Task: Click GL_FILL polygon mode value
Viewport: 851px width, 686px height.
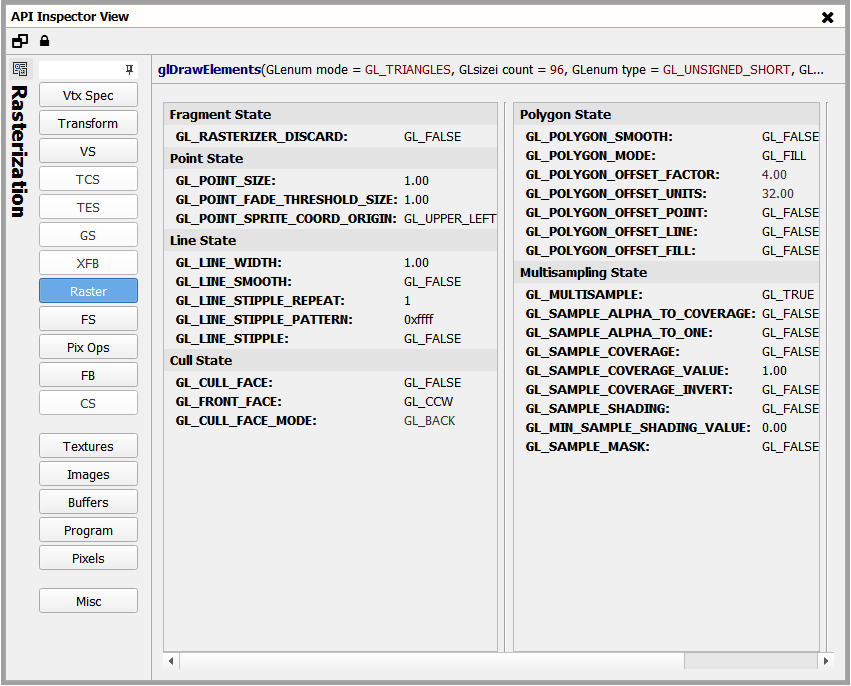Action: [784, 156]
